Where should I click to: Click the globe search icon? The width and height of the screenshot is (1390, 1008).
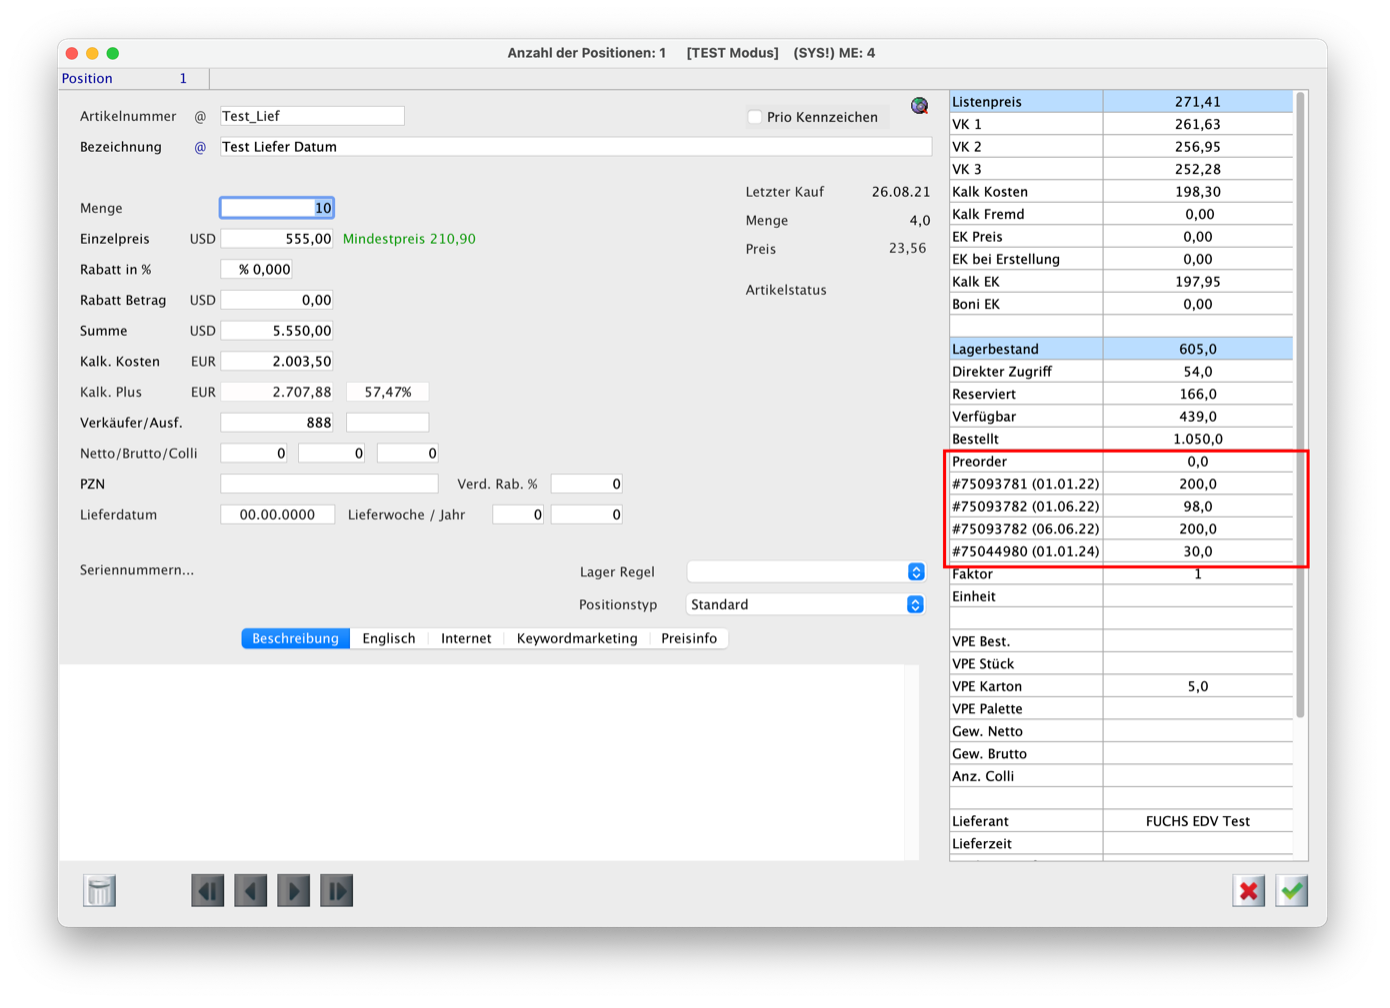[x=919, y=106]
